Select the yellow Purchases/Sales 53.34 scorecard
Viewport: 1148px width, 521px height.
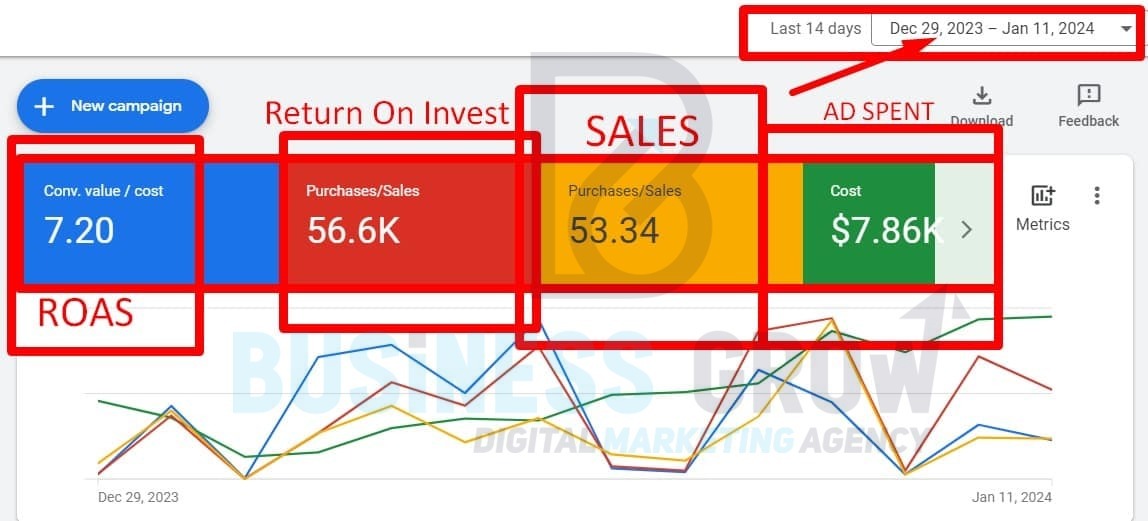click(673, 223)
